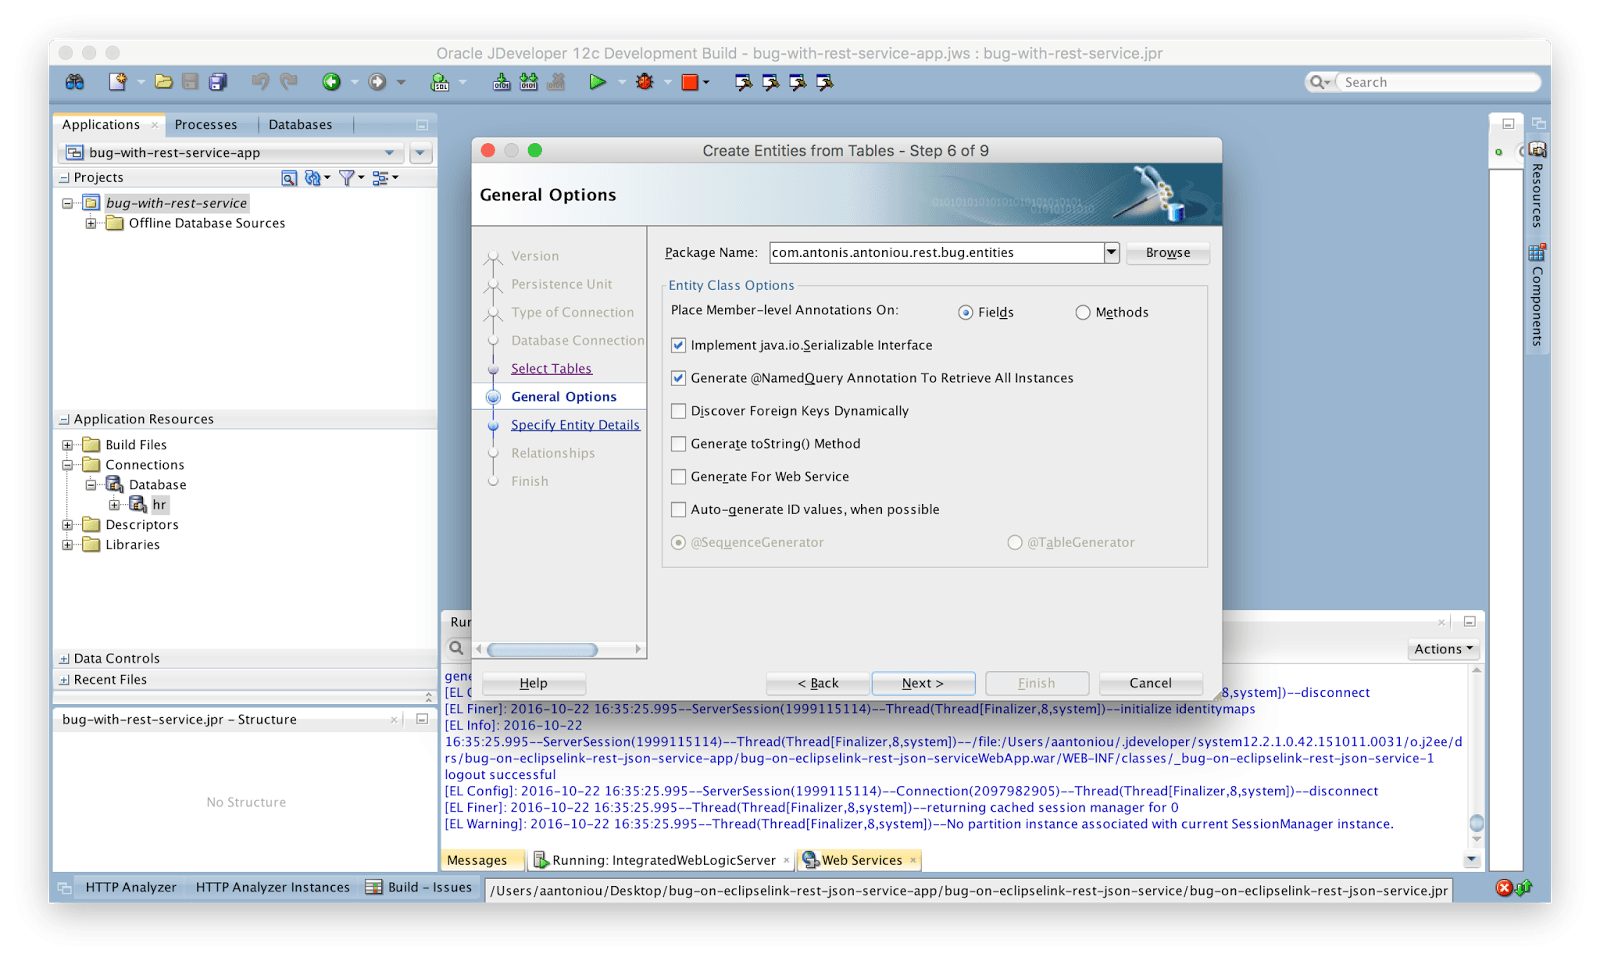Click into the Package Name text field
Viewport: 1600px width, 961px height.
(936, 253)
